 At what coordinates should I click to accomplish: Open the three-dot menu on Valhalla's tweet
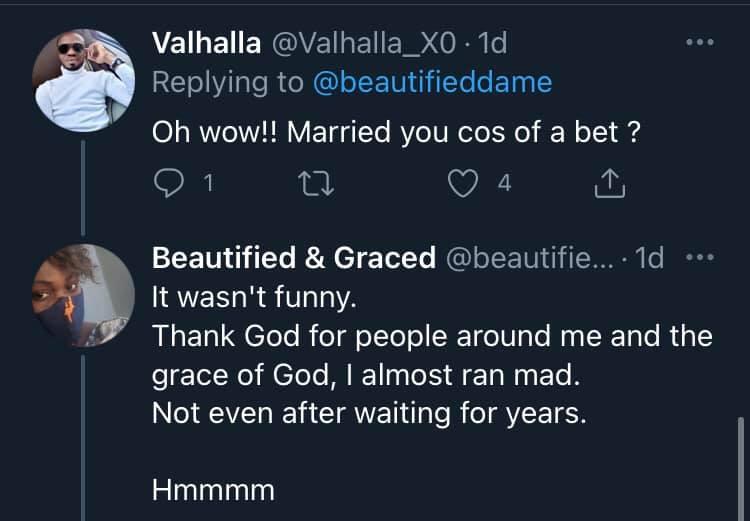(699, 43)
